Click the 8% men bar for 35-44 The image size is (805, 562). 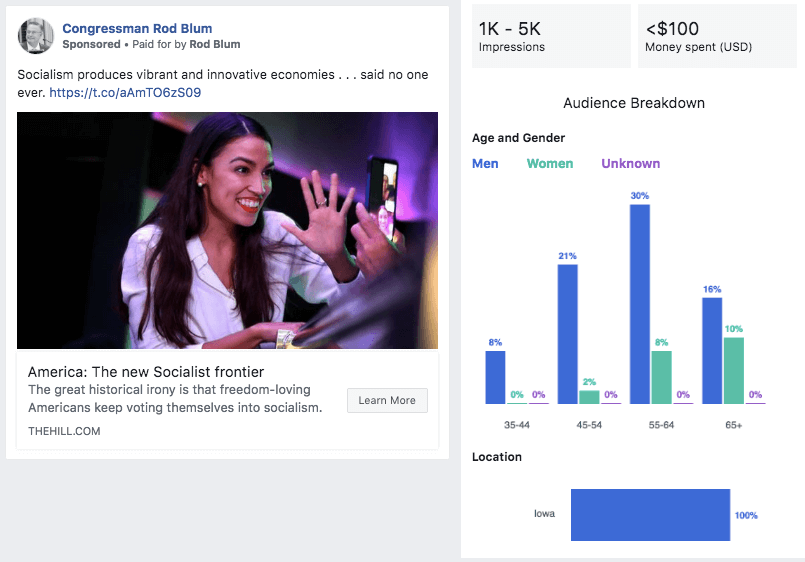pyautogui.click(x=495, y=377)
